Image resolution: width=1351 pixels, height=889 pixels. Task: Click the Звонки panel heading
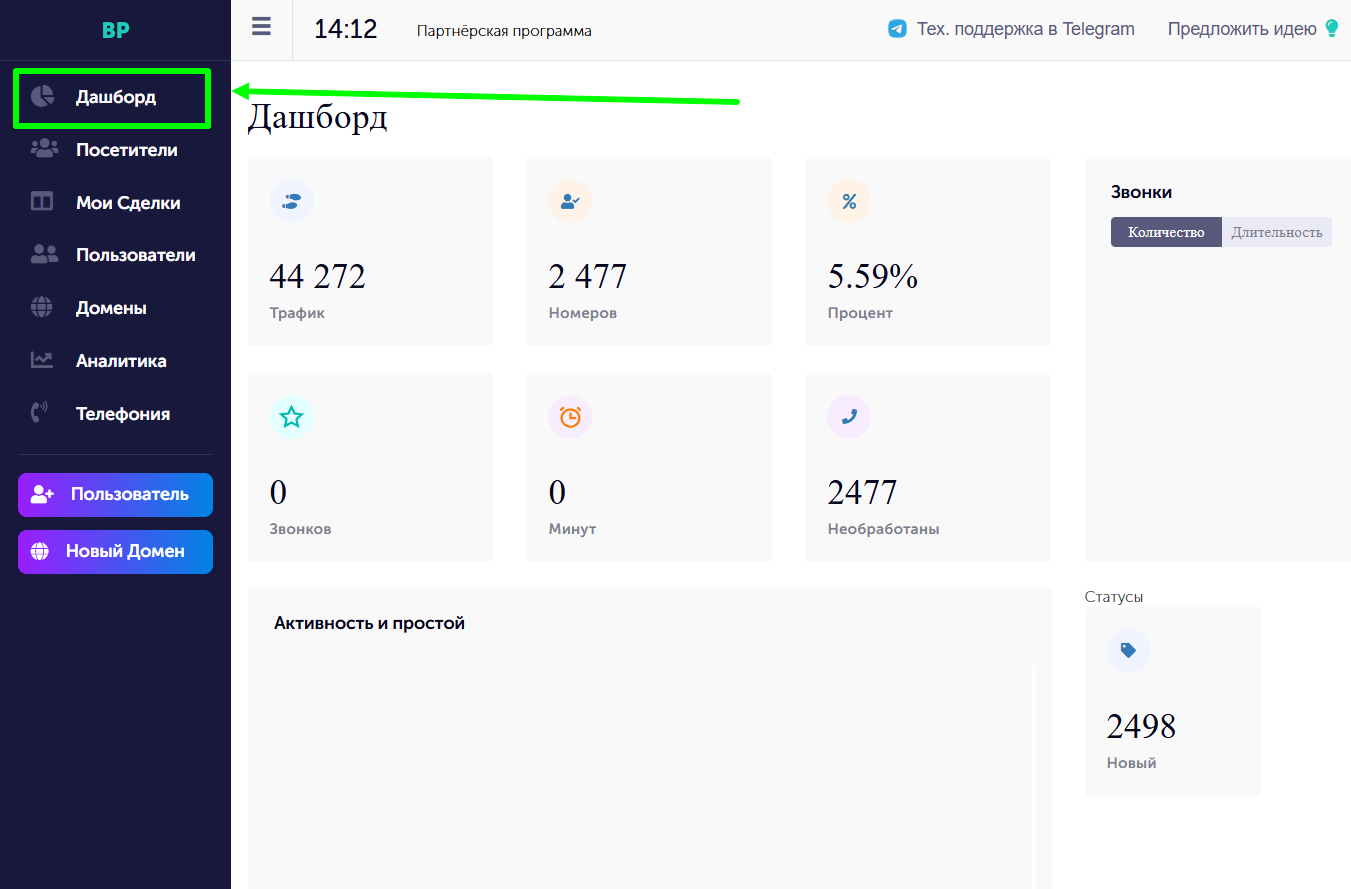1141,192
